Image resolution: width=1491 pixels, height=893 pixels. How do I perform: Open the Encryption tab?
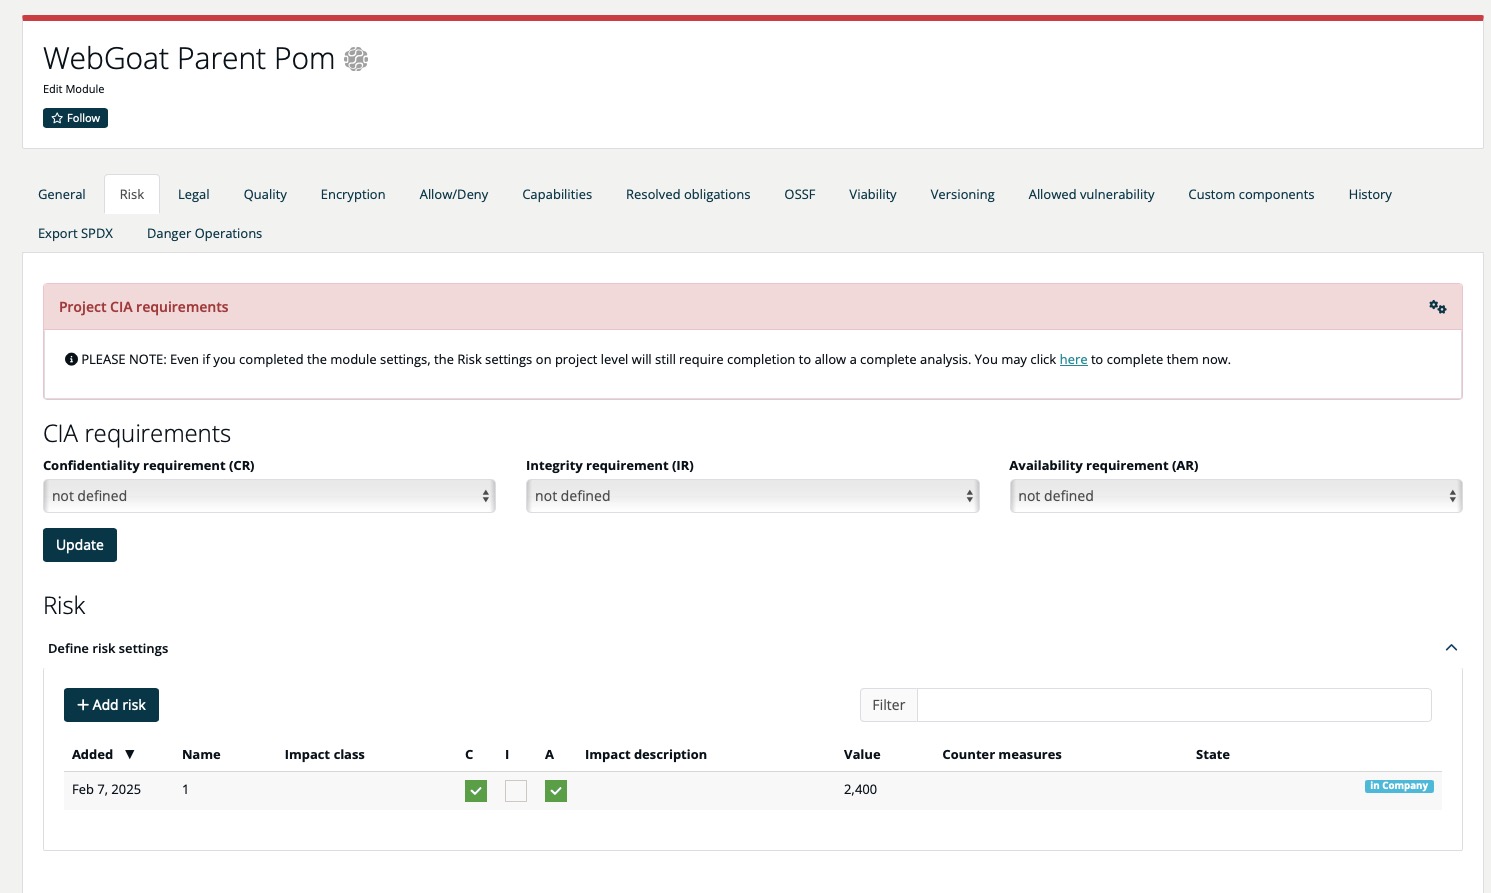tap(353, 194)
